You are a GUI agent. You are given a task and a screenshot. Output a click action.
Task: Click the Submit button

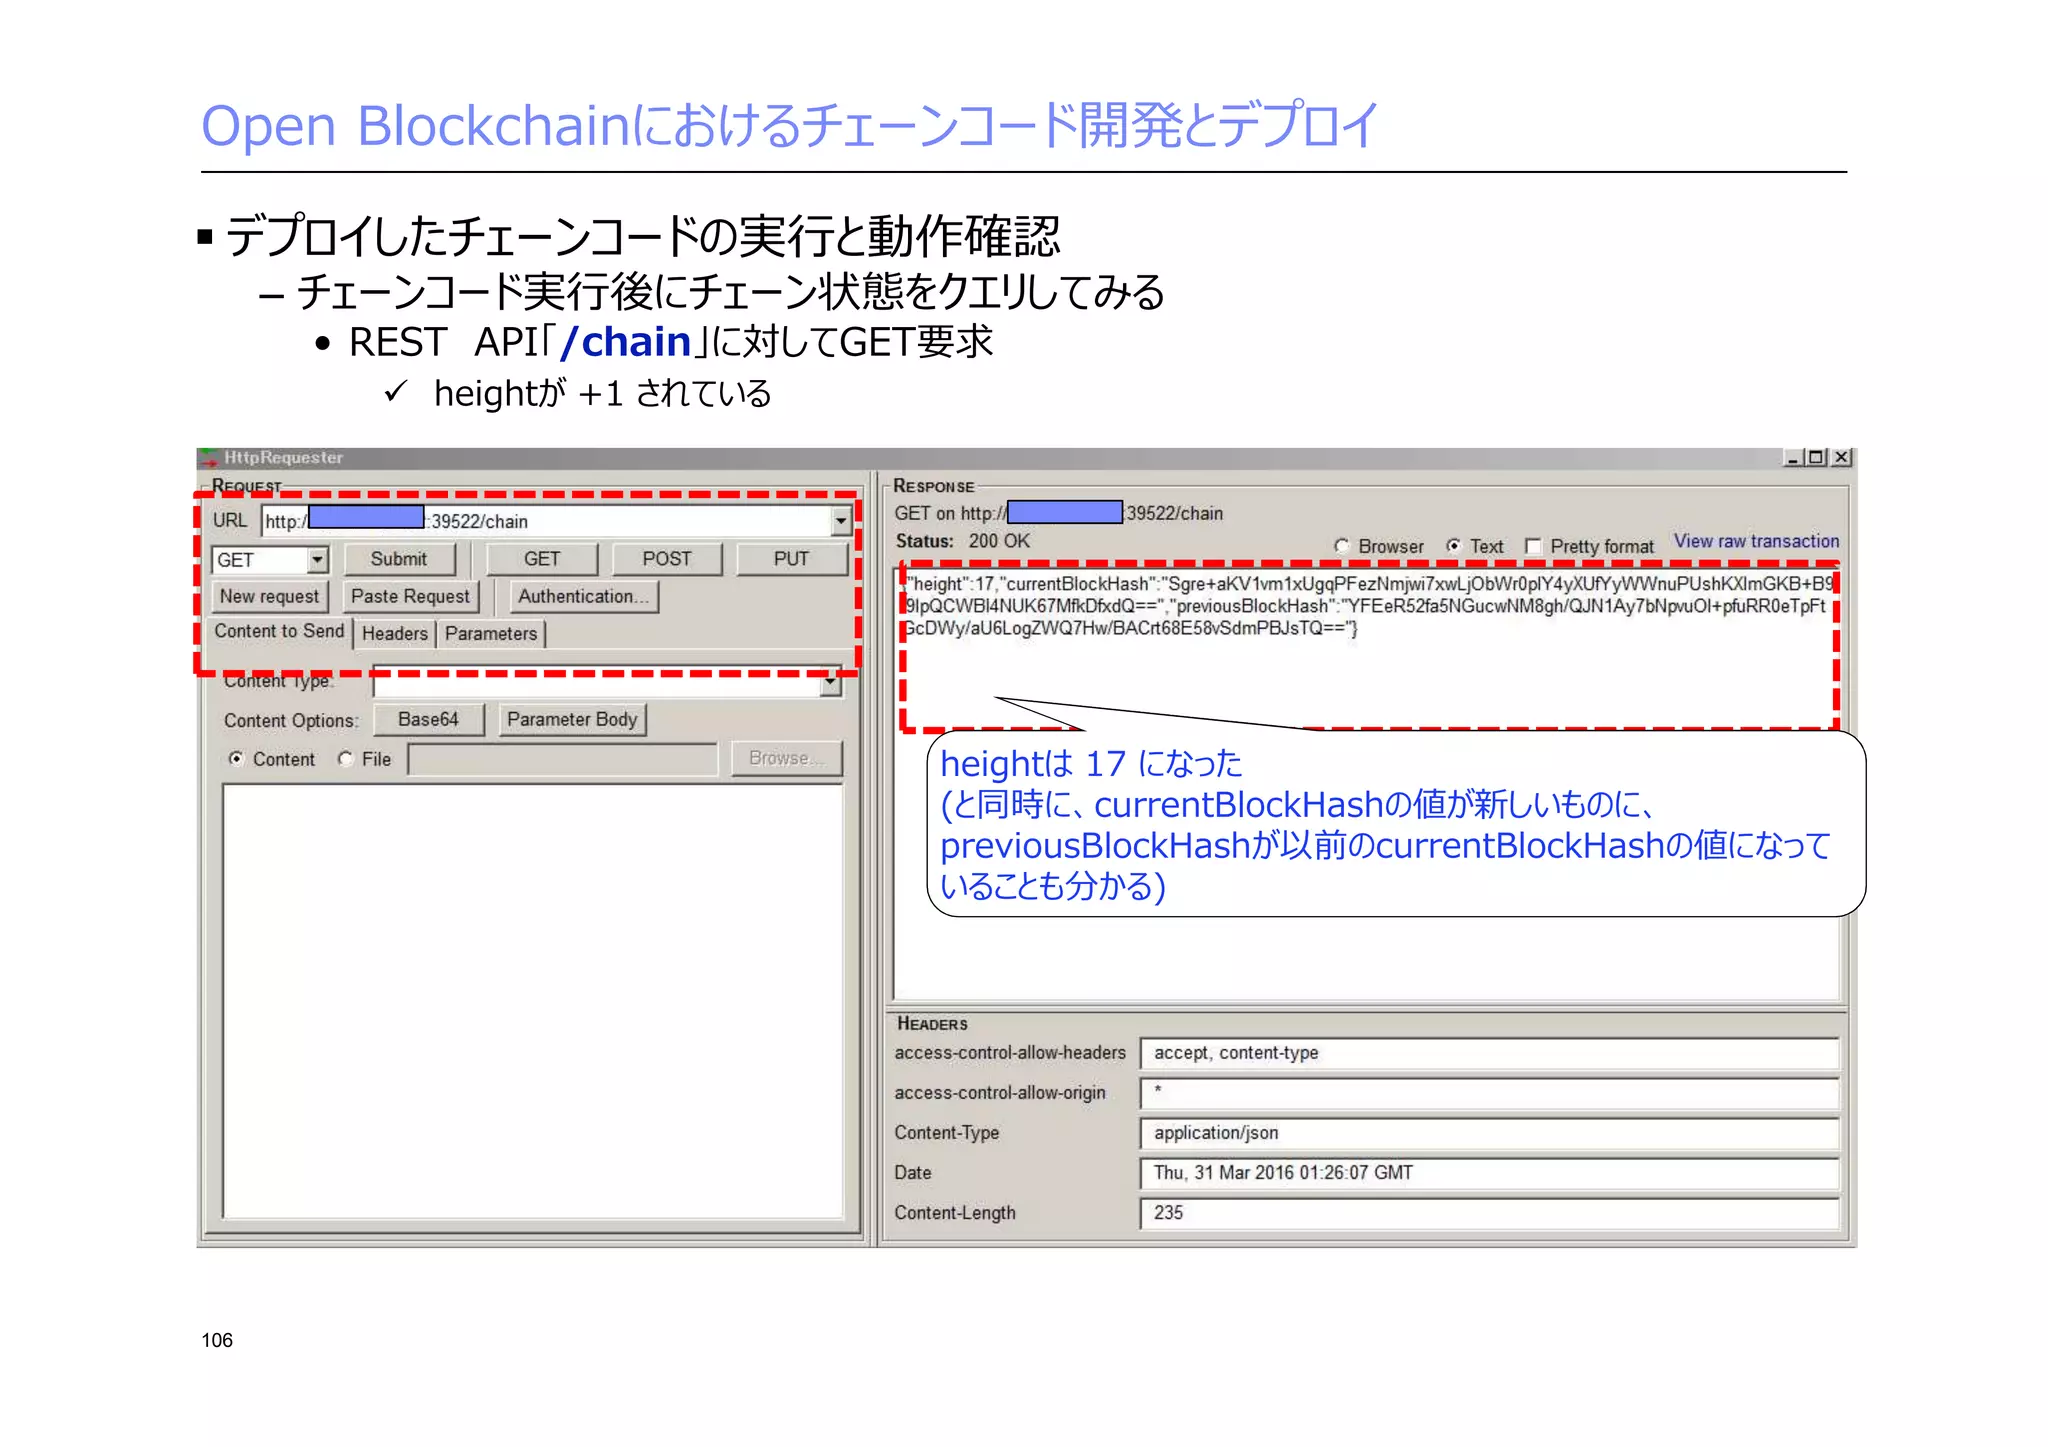[399, 559]
